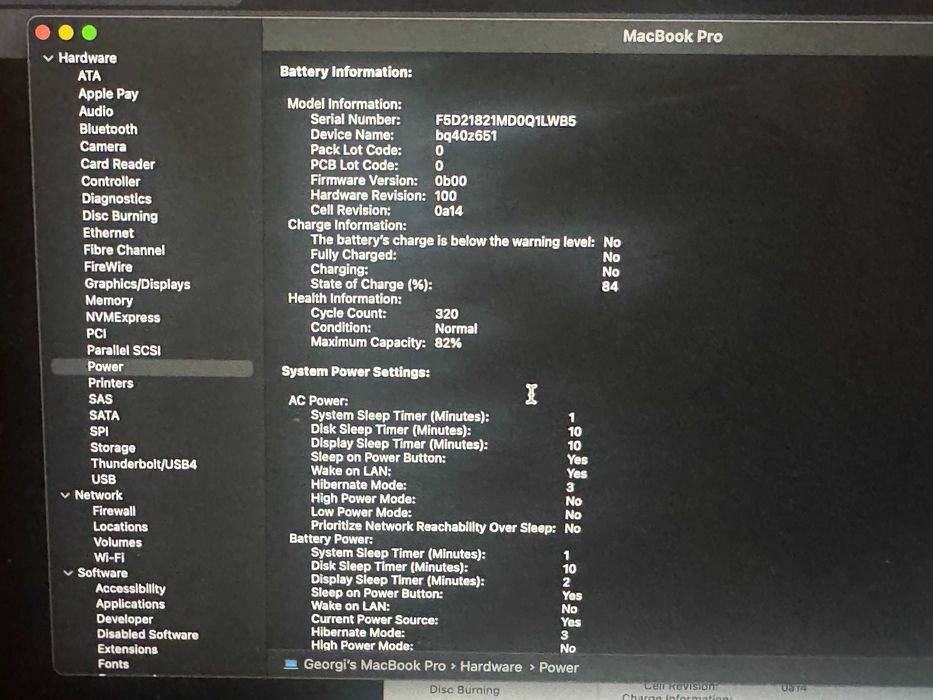The width and height of the screenshot is (933, 700).
Task: Select Controller in the sidebar
Action: (111, 182)
